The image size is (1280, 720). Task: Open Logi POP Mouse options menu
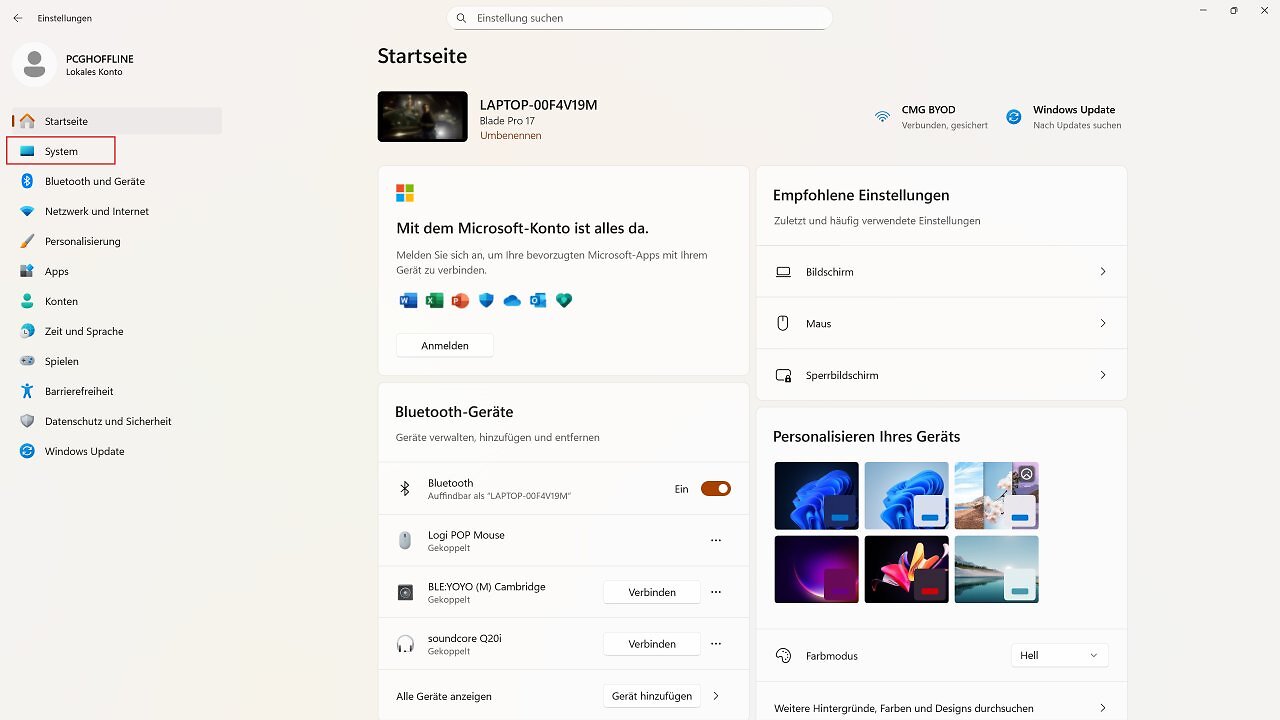(716, 540)
